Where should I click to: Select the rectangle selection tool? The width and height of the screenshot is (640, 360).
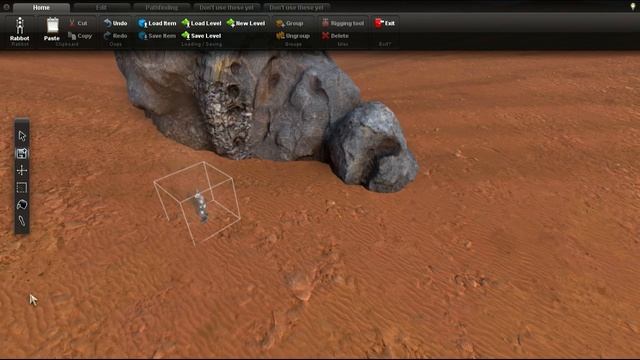(22, 187)
